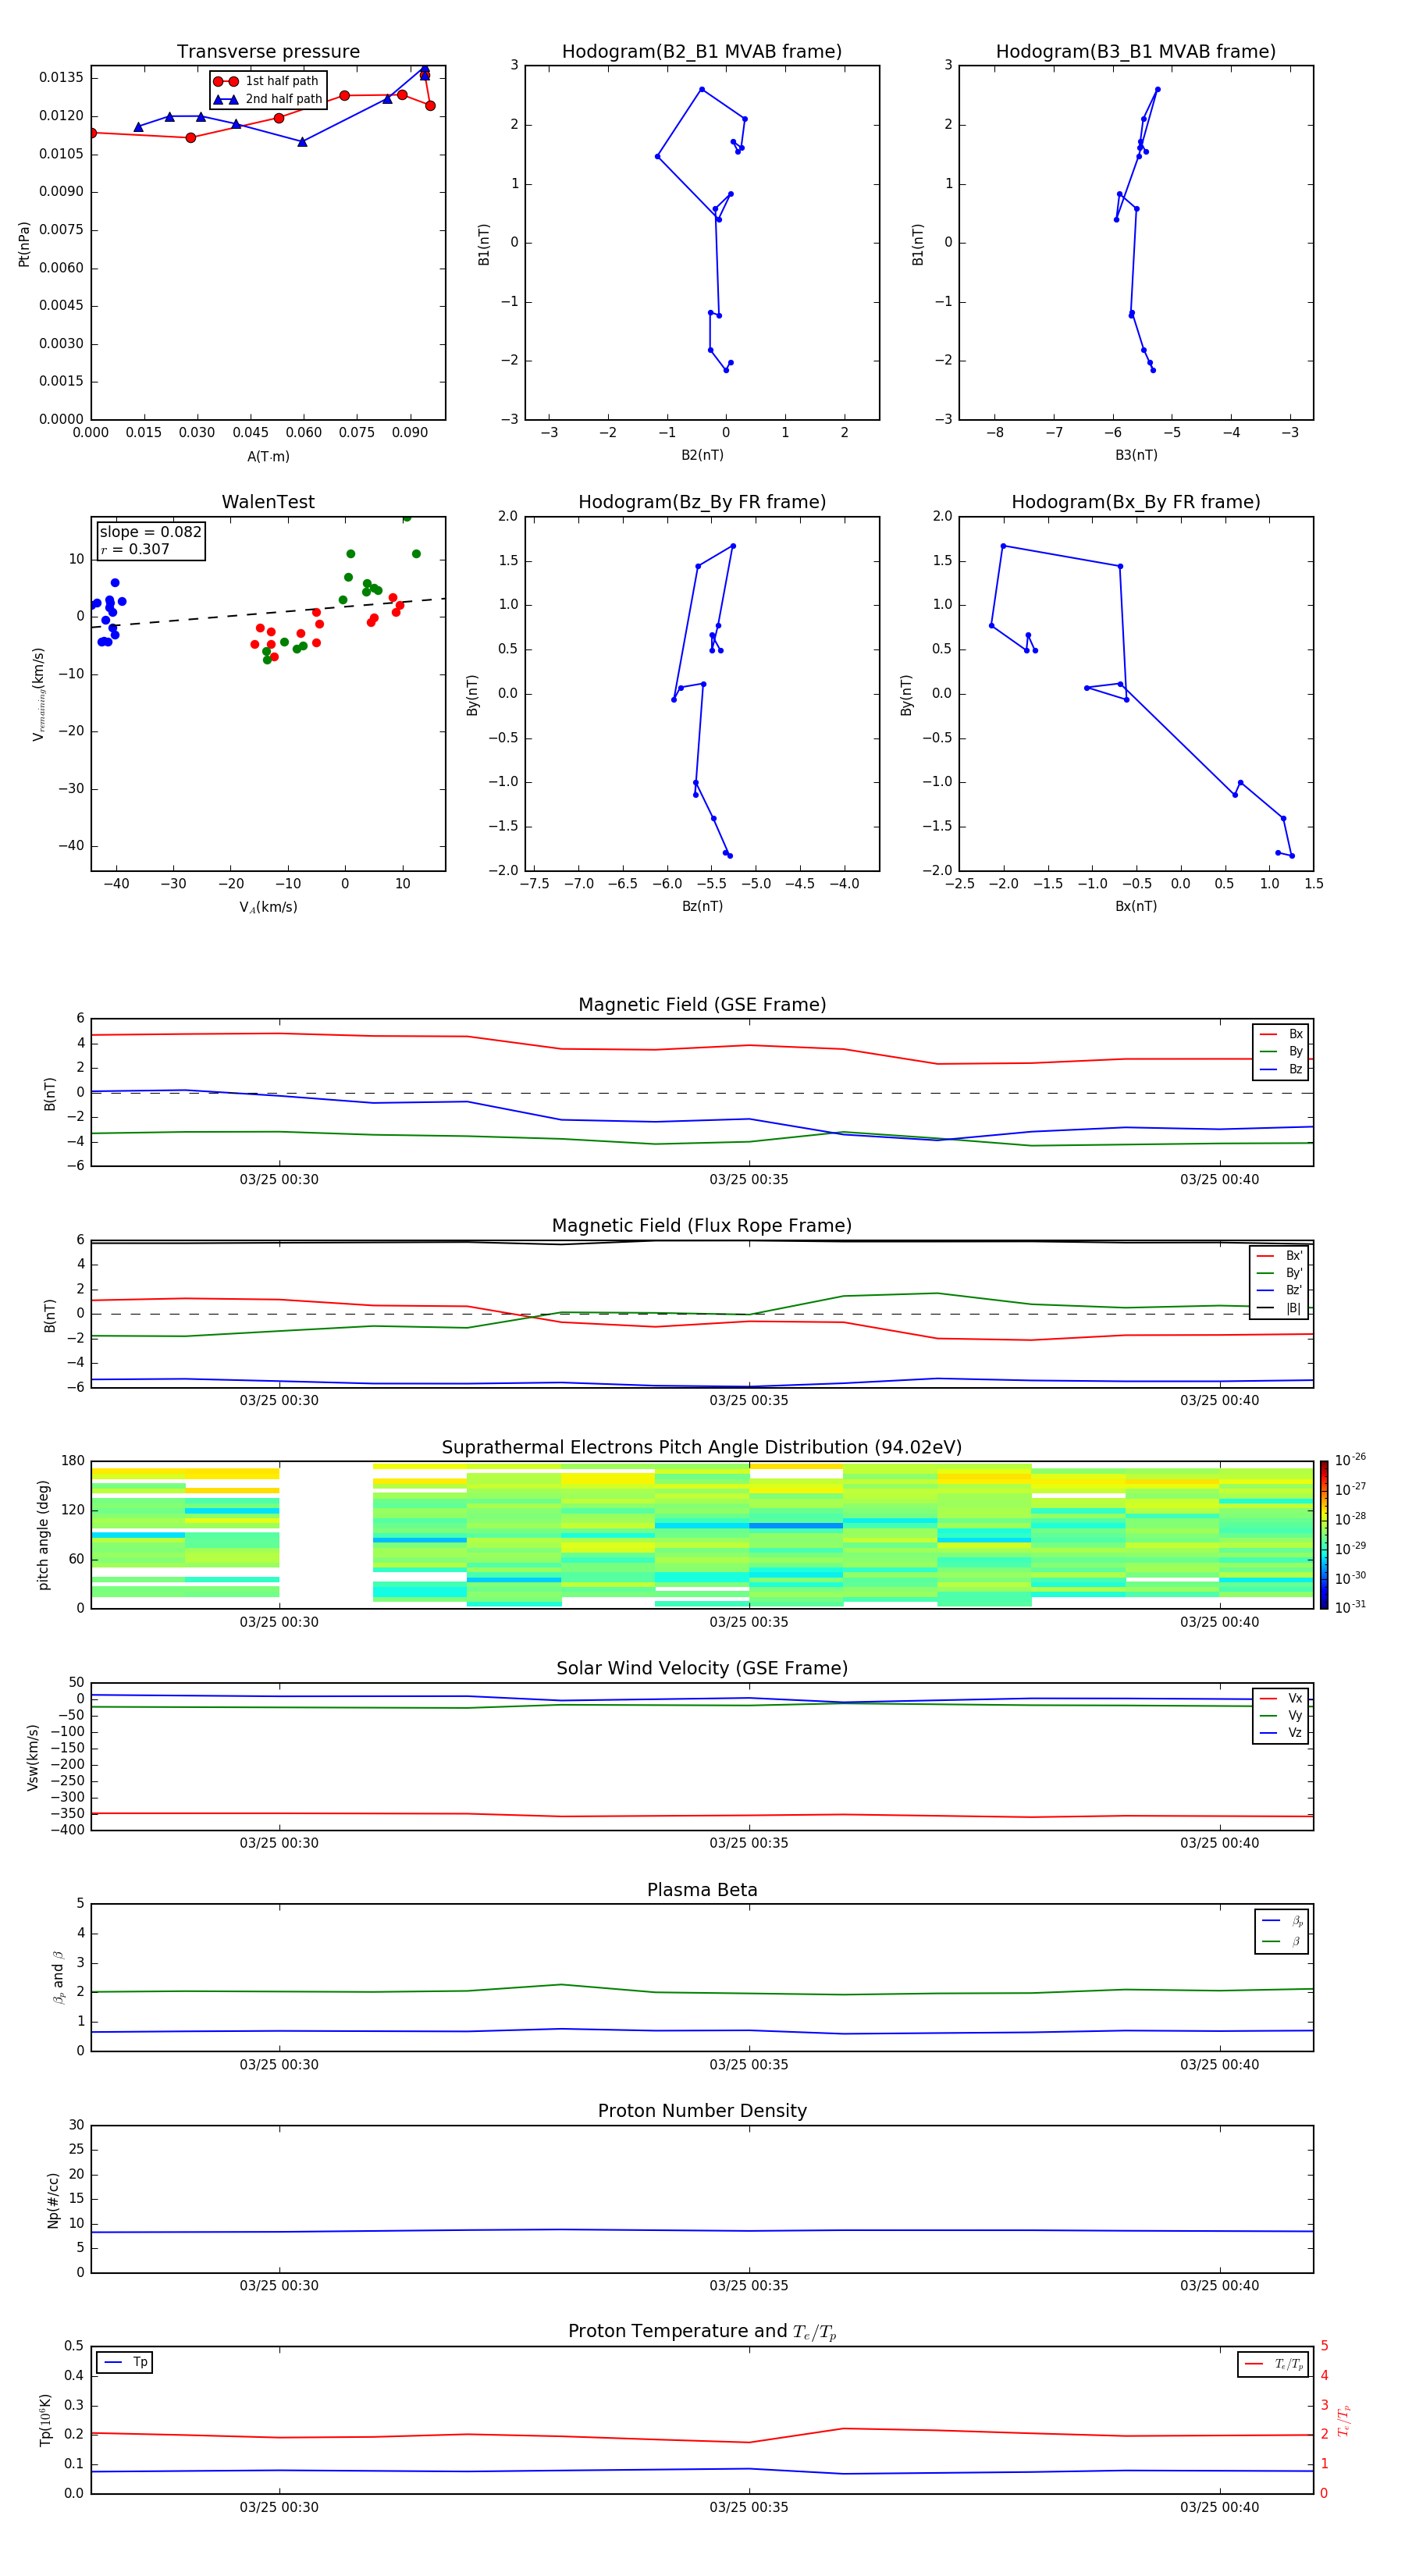Click 'Vsw(km/s)' y-axis label

[x=33, y=1756]
